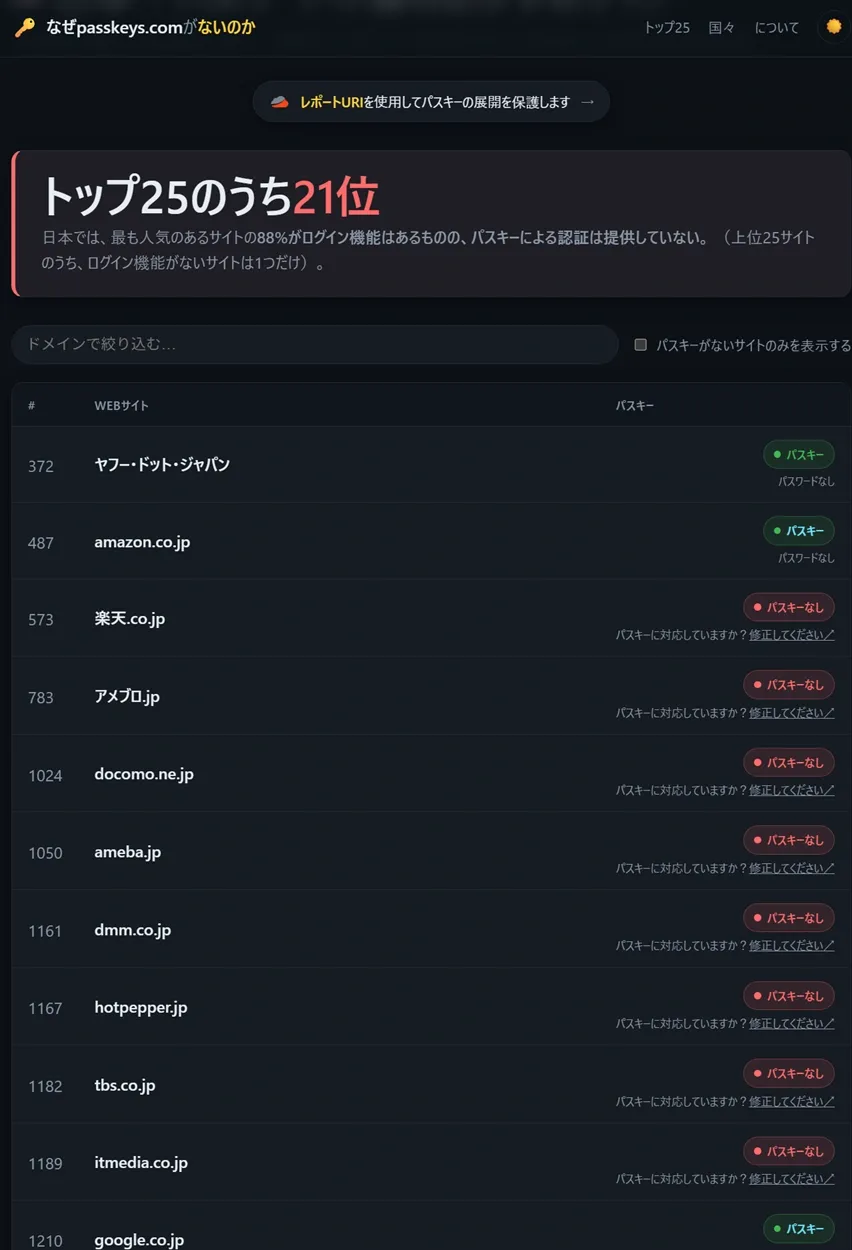Open the 国々 menu item
This screenshot has height=1250, width=852.
[x=722, y=27]
